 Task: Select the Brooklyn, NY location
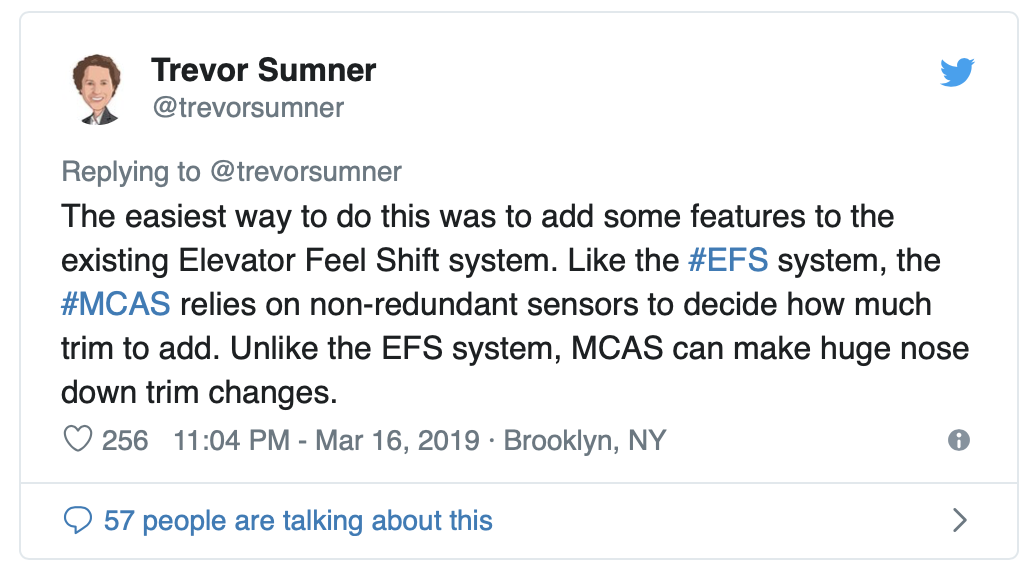585,440
